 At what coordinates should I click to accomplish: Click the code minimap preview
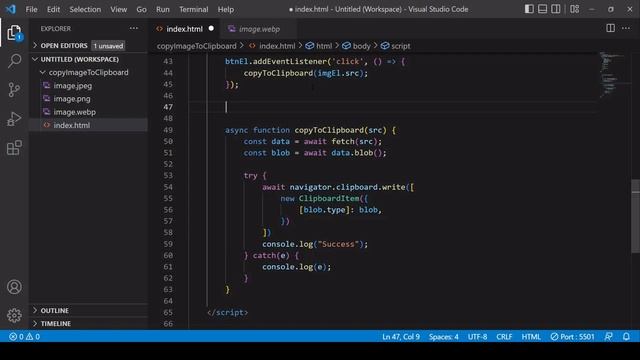611,75
